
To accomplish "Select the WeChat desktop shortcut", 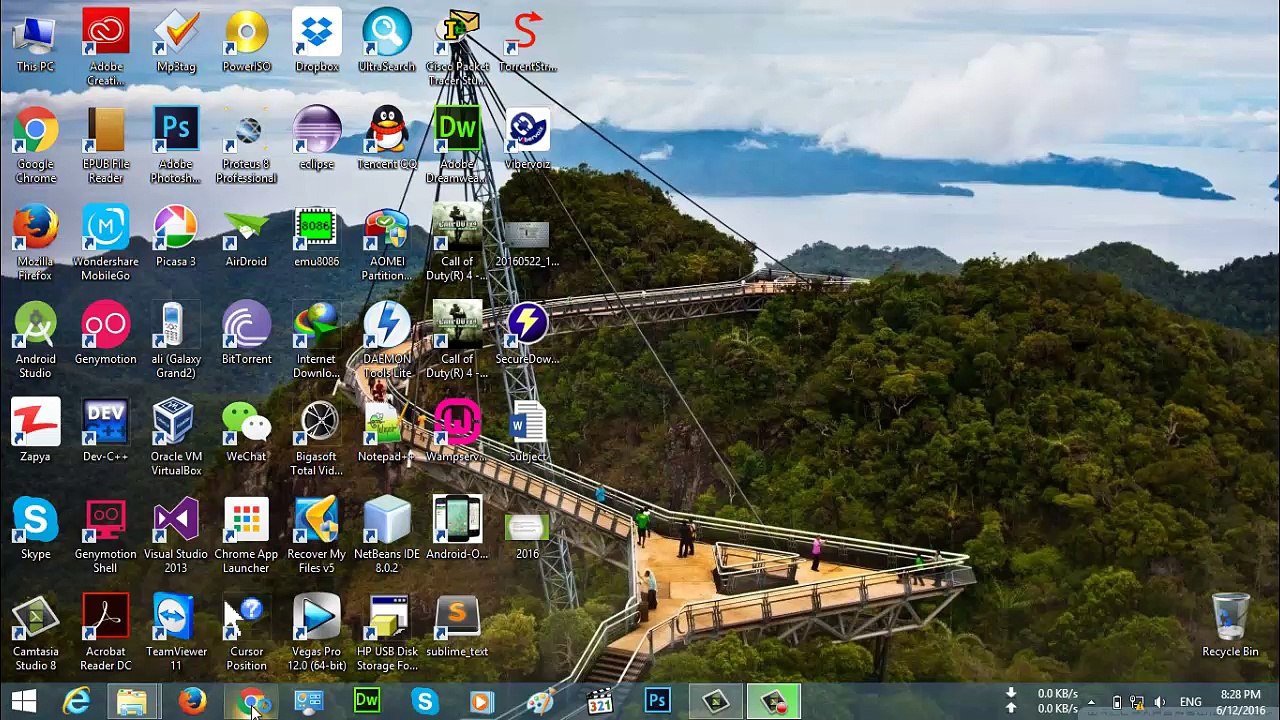I will [x=246, y=431].
